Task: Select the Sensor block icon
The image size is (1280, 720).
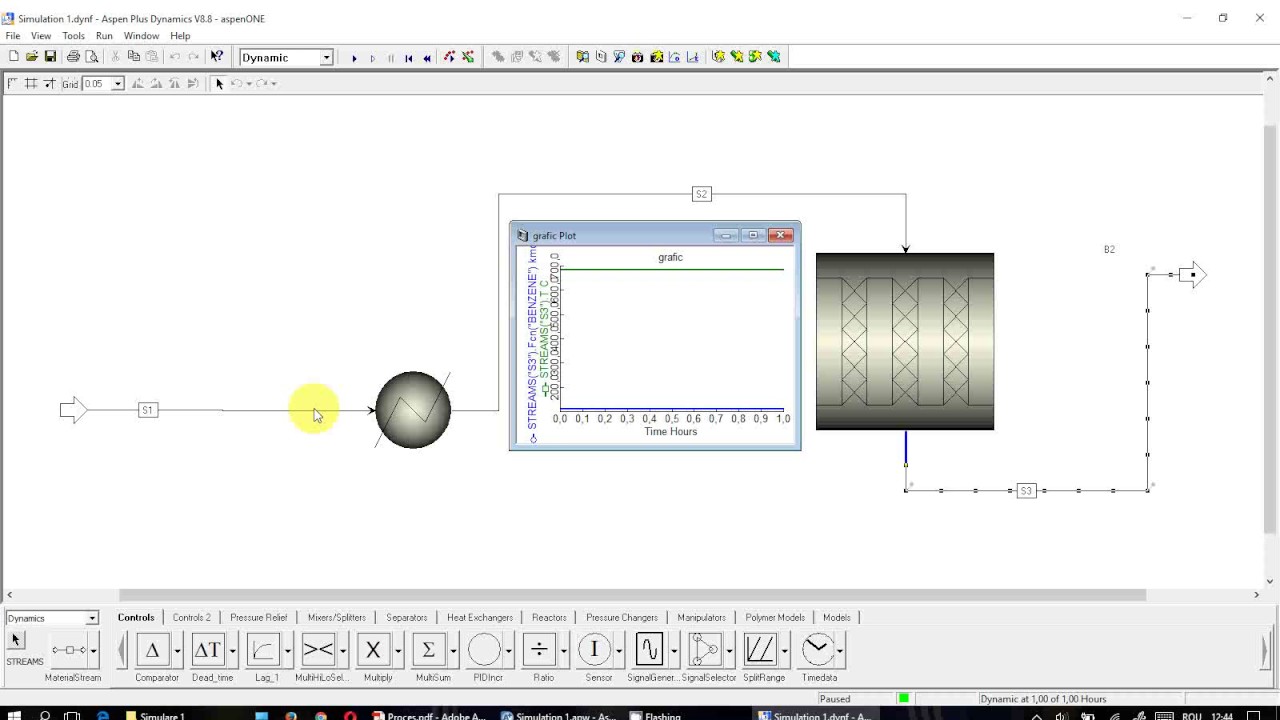Action: tap(594, 650)
